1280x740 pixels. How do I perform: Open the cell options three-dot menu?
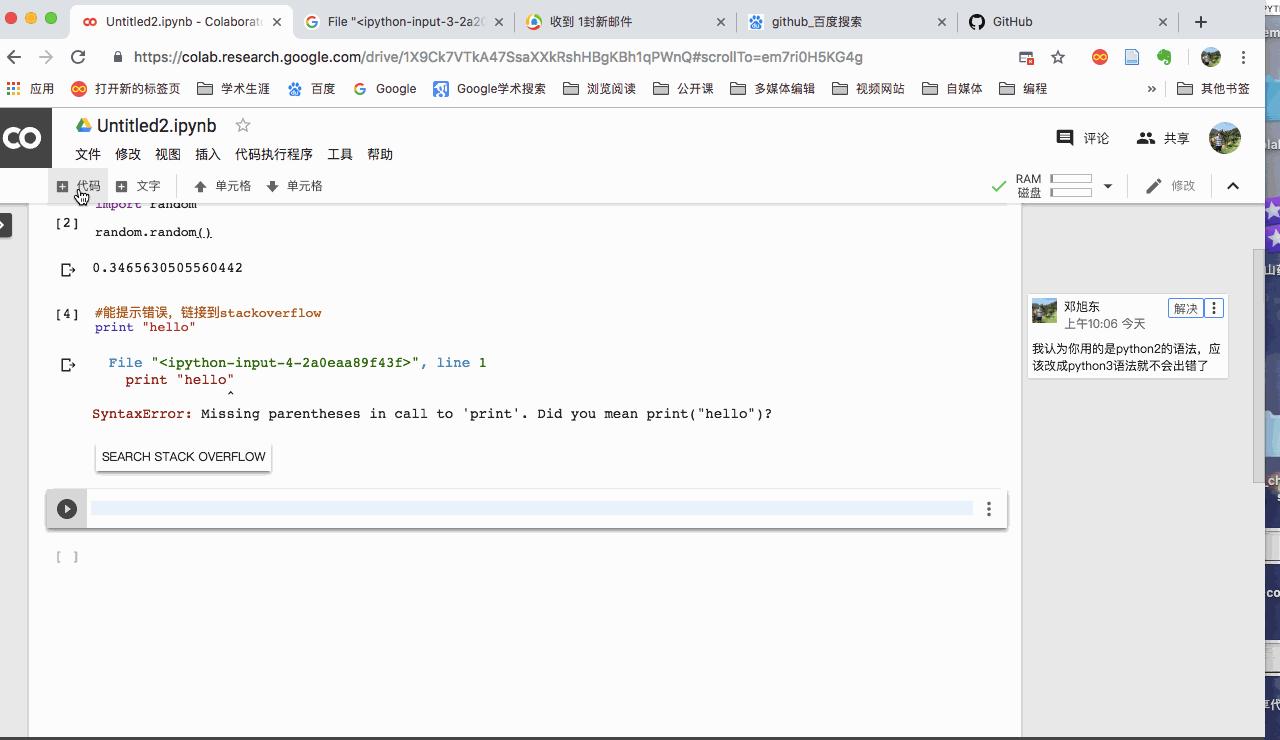point(988,508)
